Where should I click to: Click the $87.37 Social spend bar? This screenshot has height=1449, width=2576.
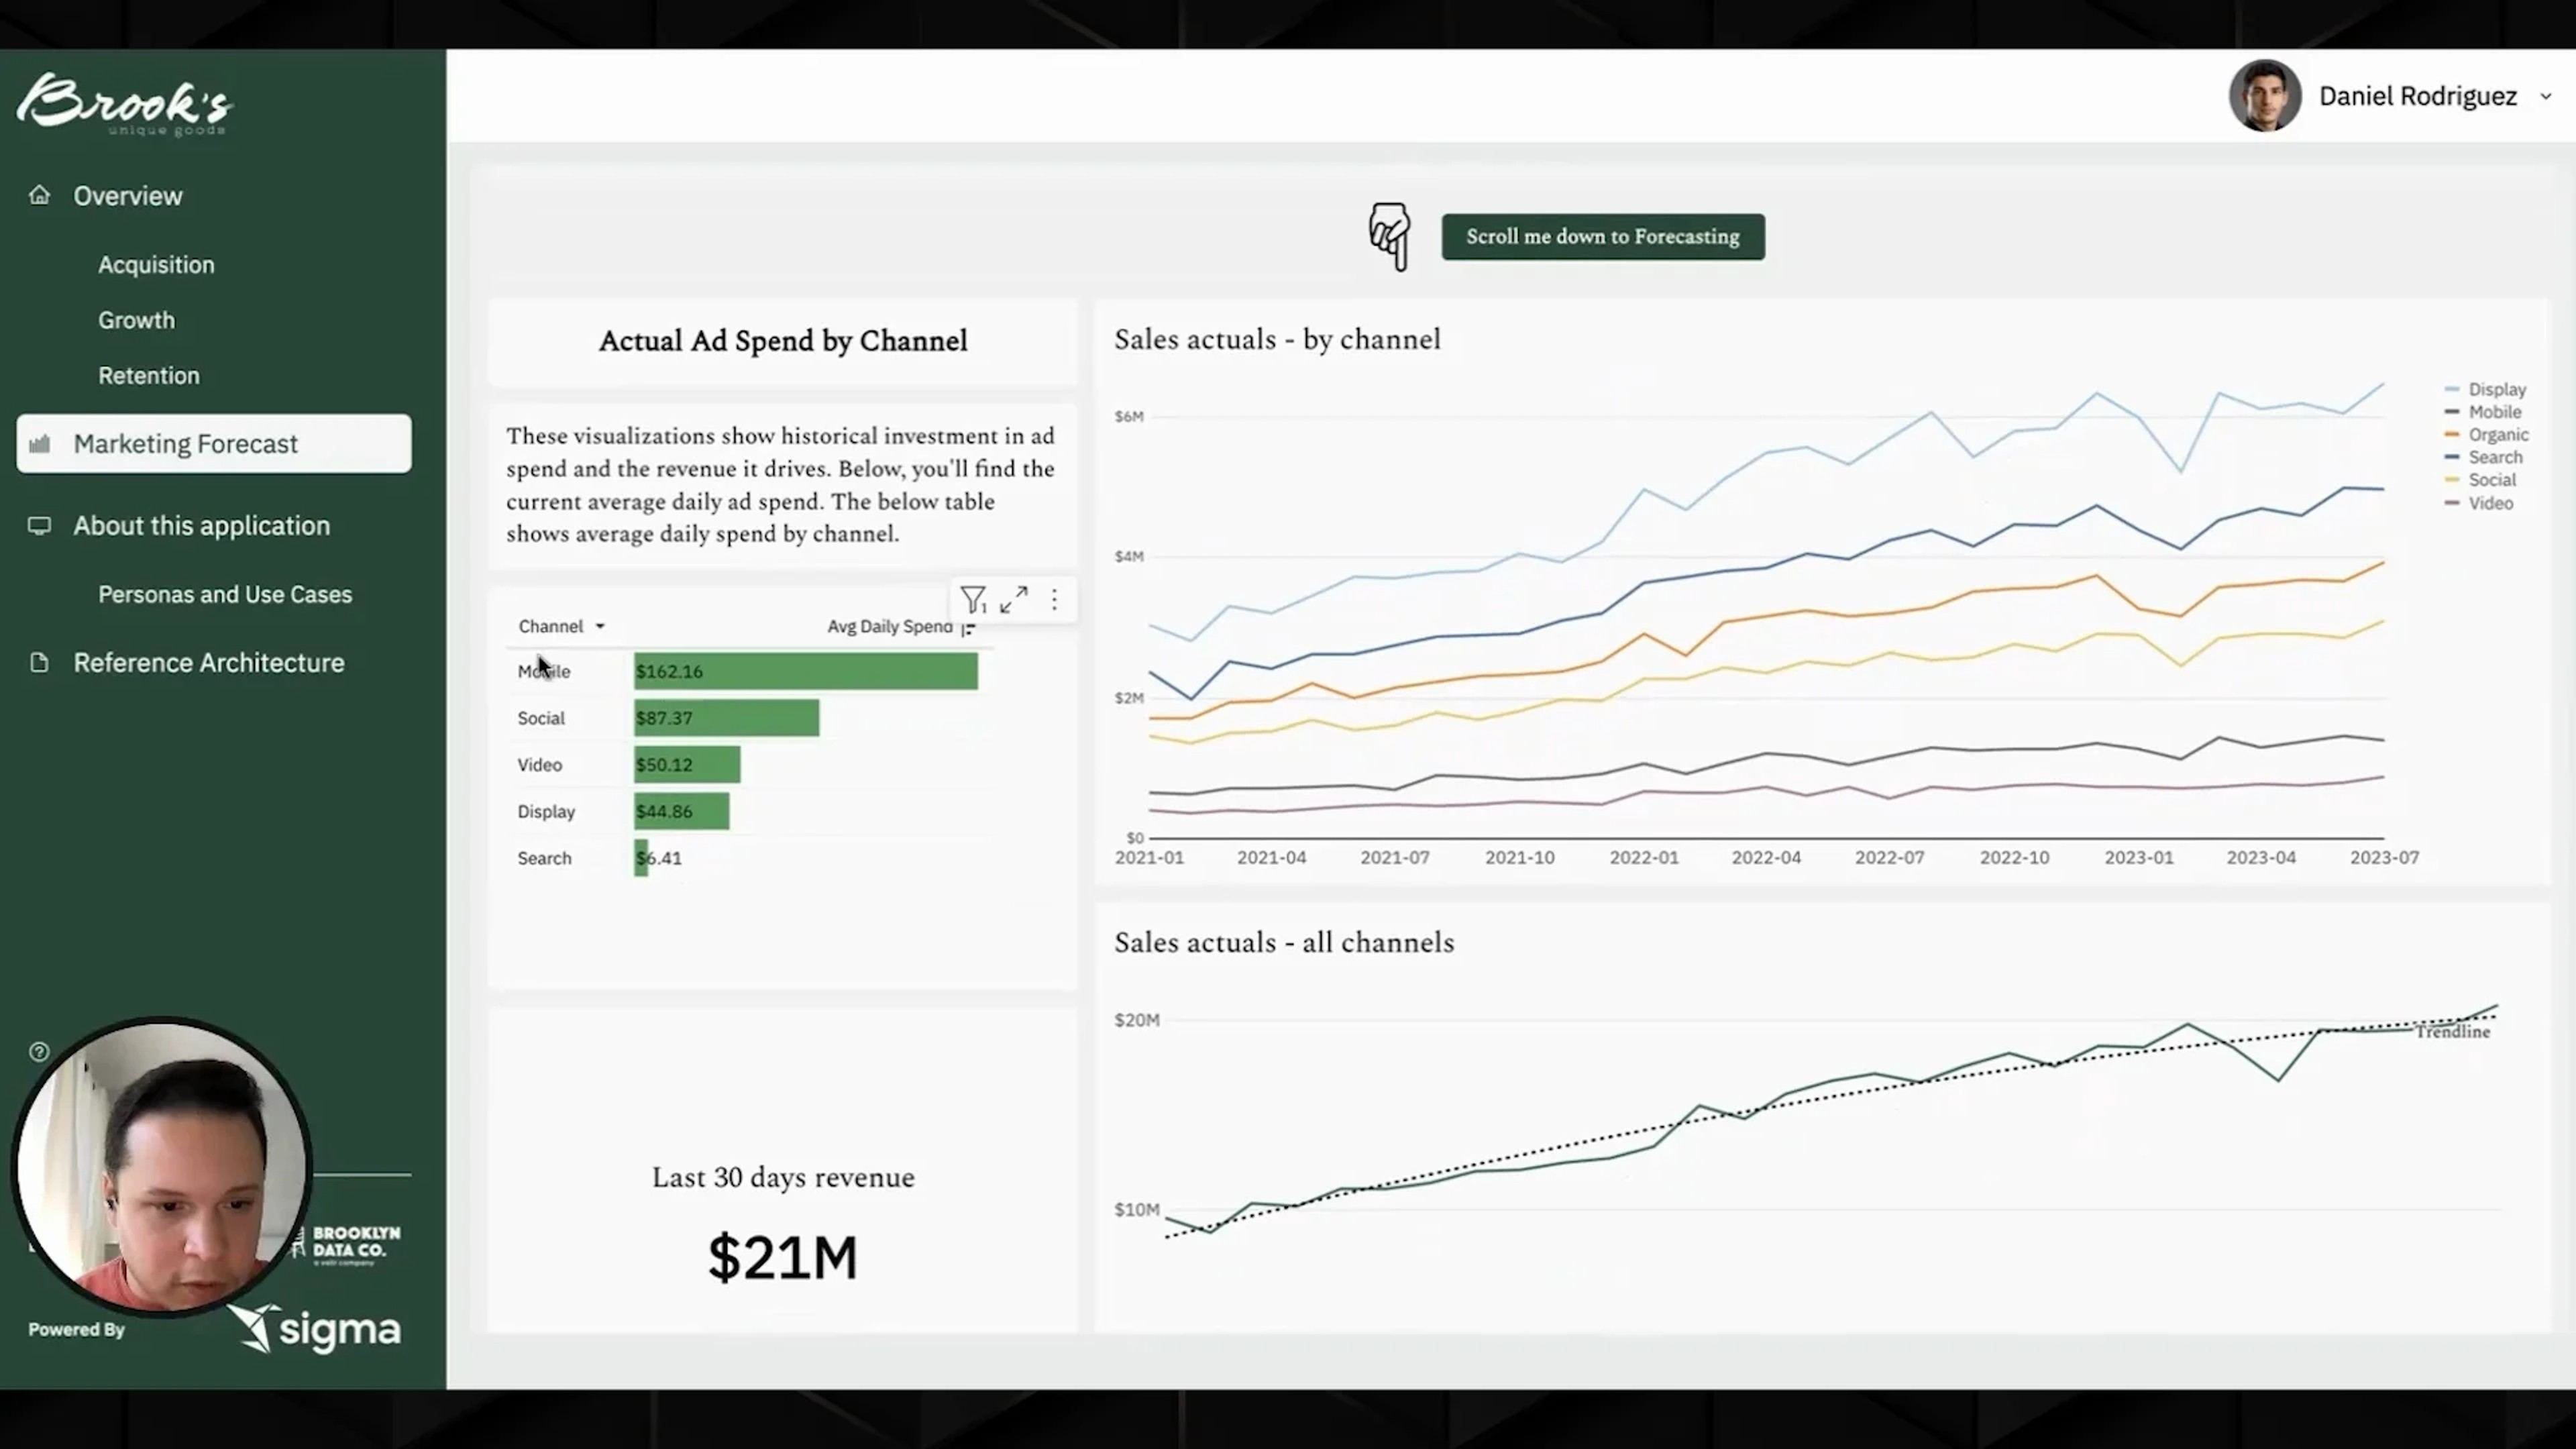pos(727,718)
